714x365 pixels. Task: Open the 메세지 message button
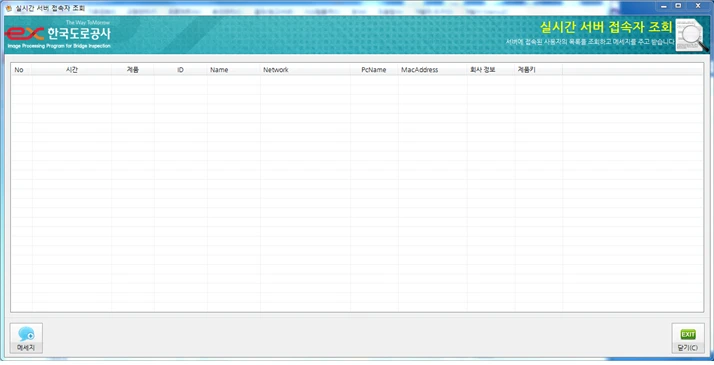point(26,338)
